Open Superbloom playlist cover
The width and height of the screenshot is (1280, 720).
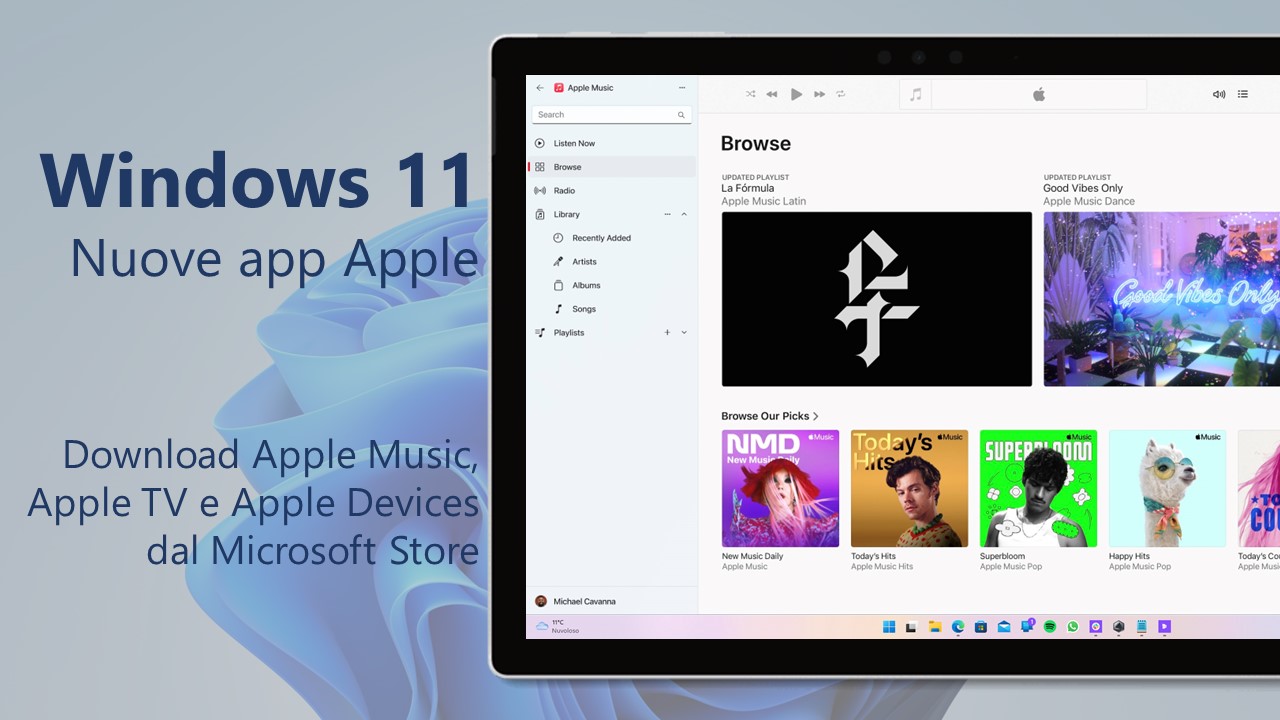click(x=1038, y=489)
